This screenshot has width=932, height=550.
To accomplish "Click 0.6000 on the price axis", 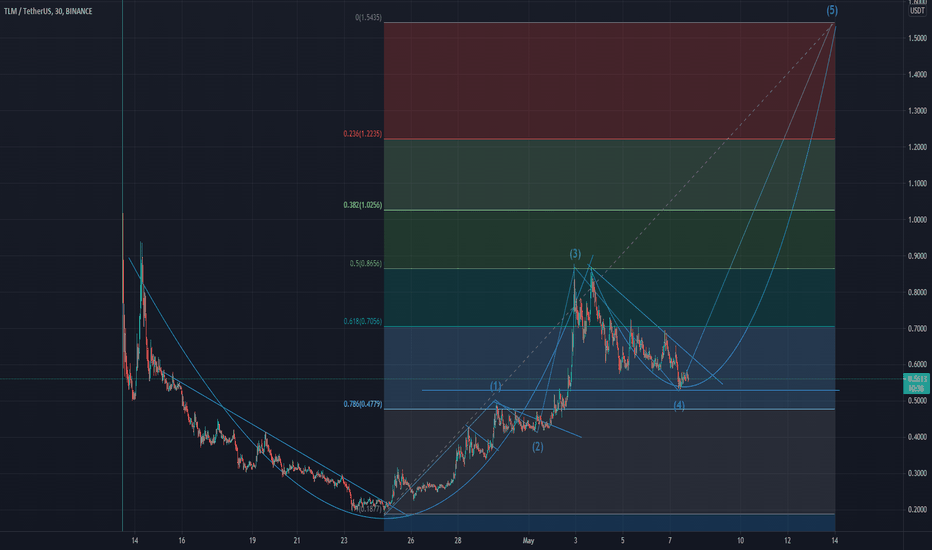I will click(917, 364).
